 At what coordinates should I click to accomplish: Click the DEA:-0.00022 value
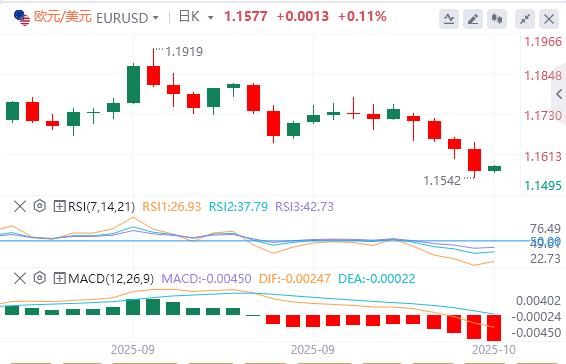[376, 278]
